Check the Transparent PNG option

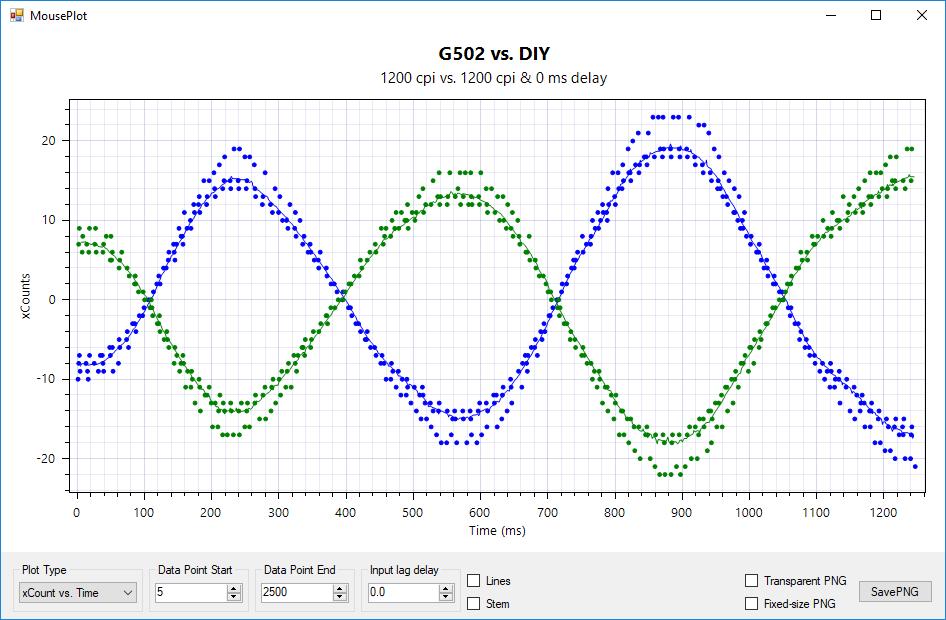point(751,581)
